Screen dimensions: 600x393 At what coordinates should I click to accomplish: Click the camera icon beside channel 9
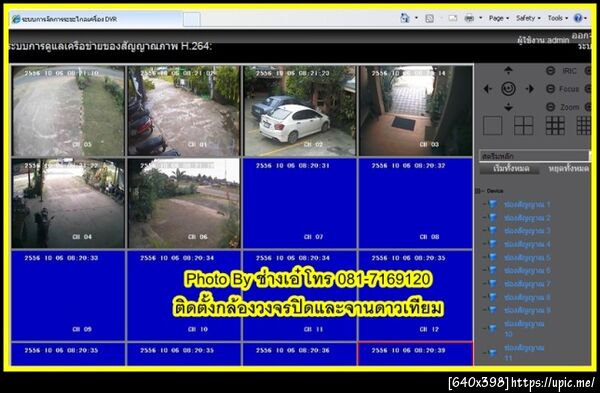(x=493, y=310)
